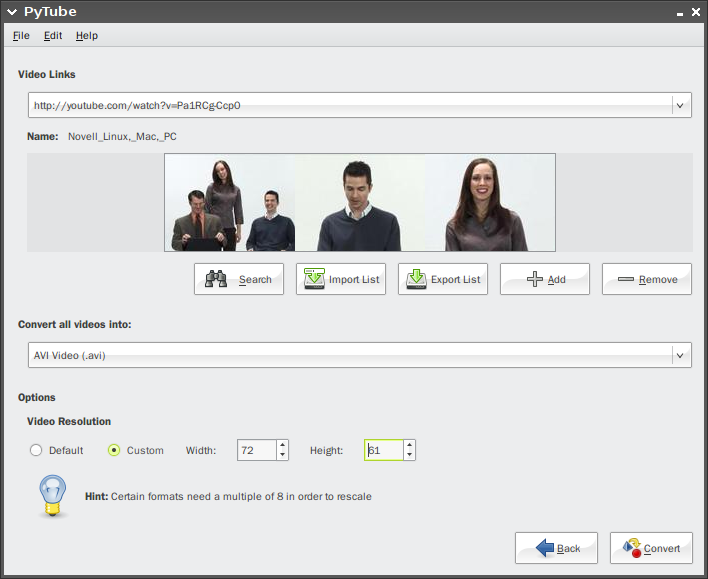Expand the output format dropdown arrow
This screenshot has height=579, width=708.
point(680,356)
